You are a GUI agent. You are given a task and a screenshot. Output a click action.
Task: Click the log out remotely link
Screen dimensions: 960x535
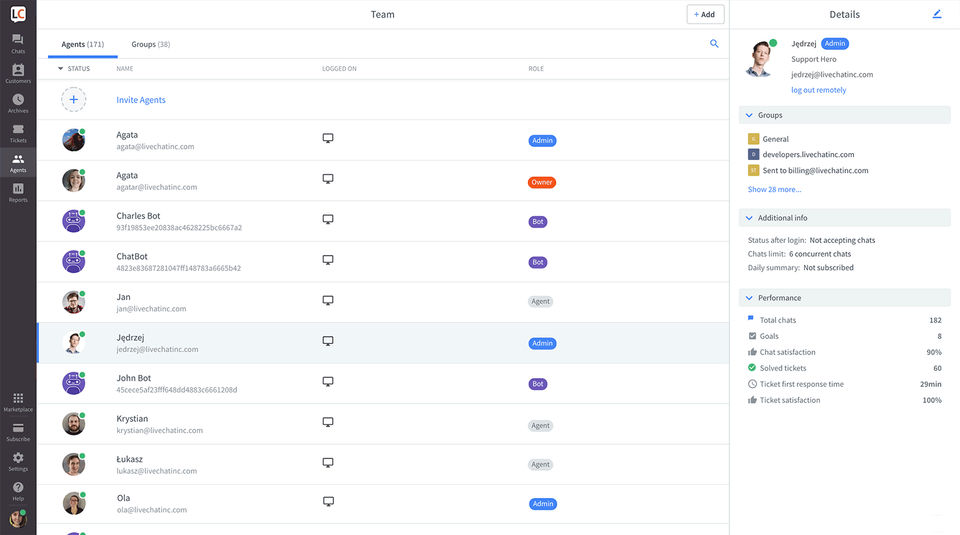(x=818, y=90)
